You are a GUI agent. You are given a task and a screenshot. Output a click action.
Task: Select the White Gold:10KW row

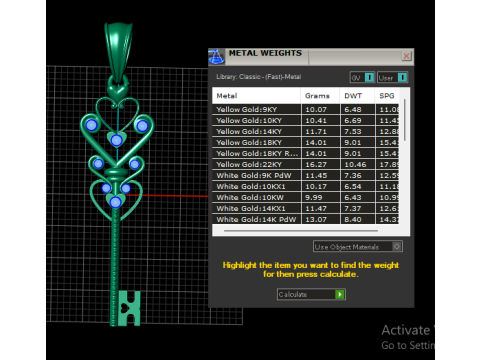click(305, 197)
